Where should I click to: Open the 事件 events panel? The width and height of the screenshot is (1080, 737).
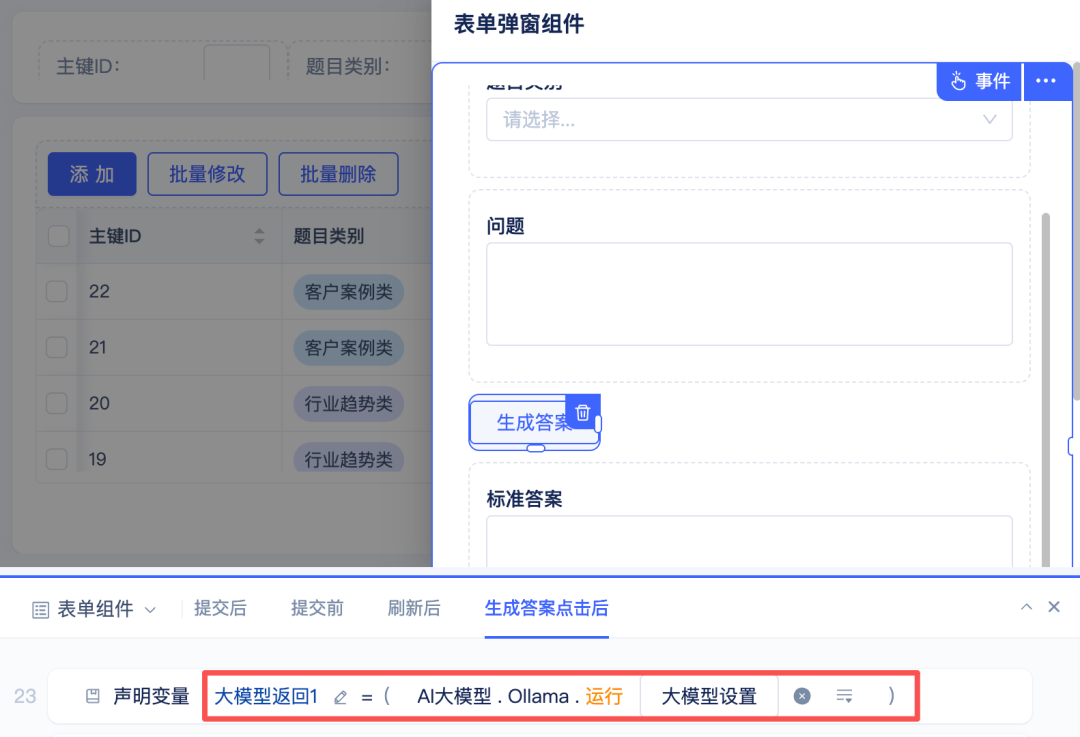(980, 81)
